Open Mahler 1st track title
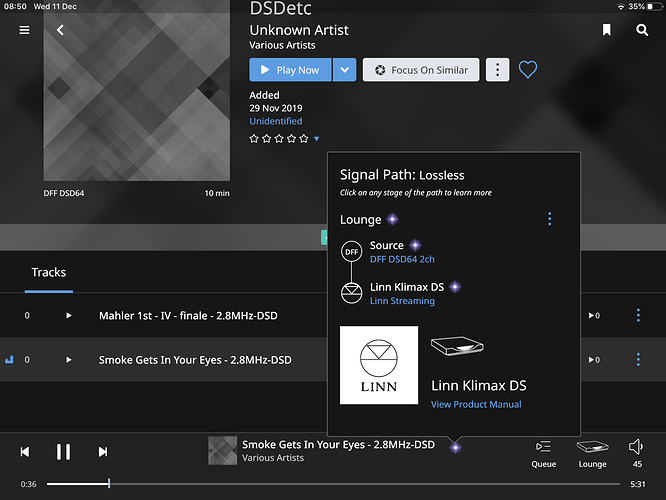This screenshot has width=666, height=500. coord(188,316)
